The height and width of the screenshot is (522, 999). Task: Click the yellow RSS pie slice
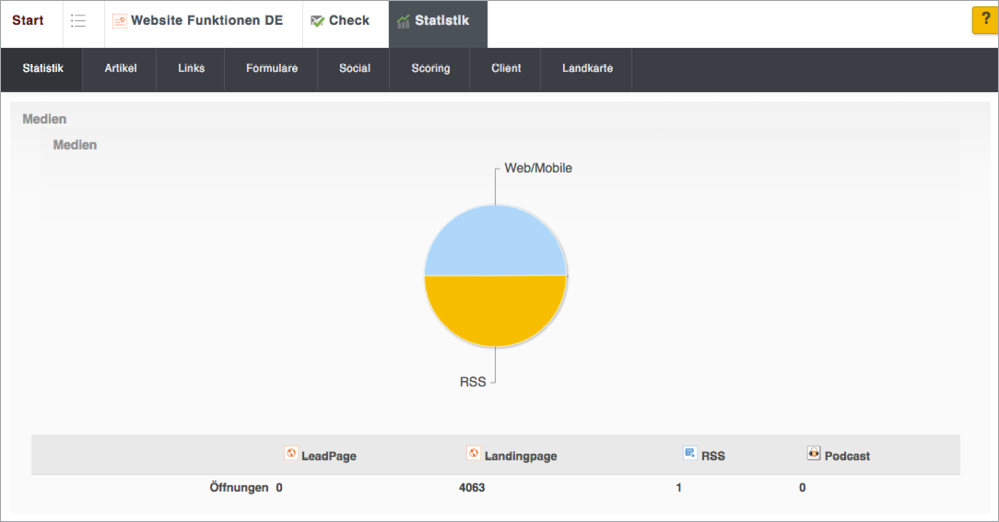pyautogui.click(x=495, y=312)
